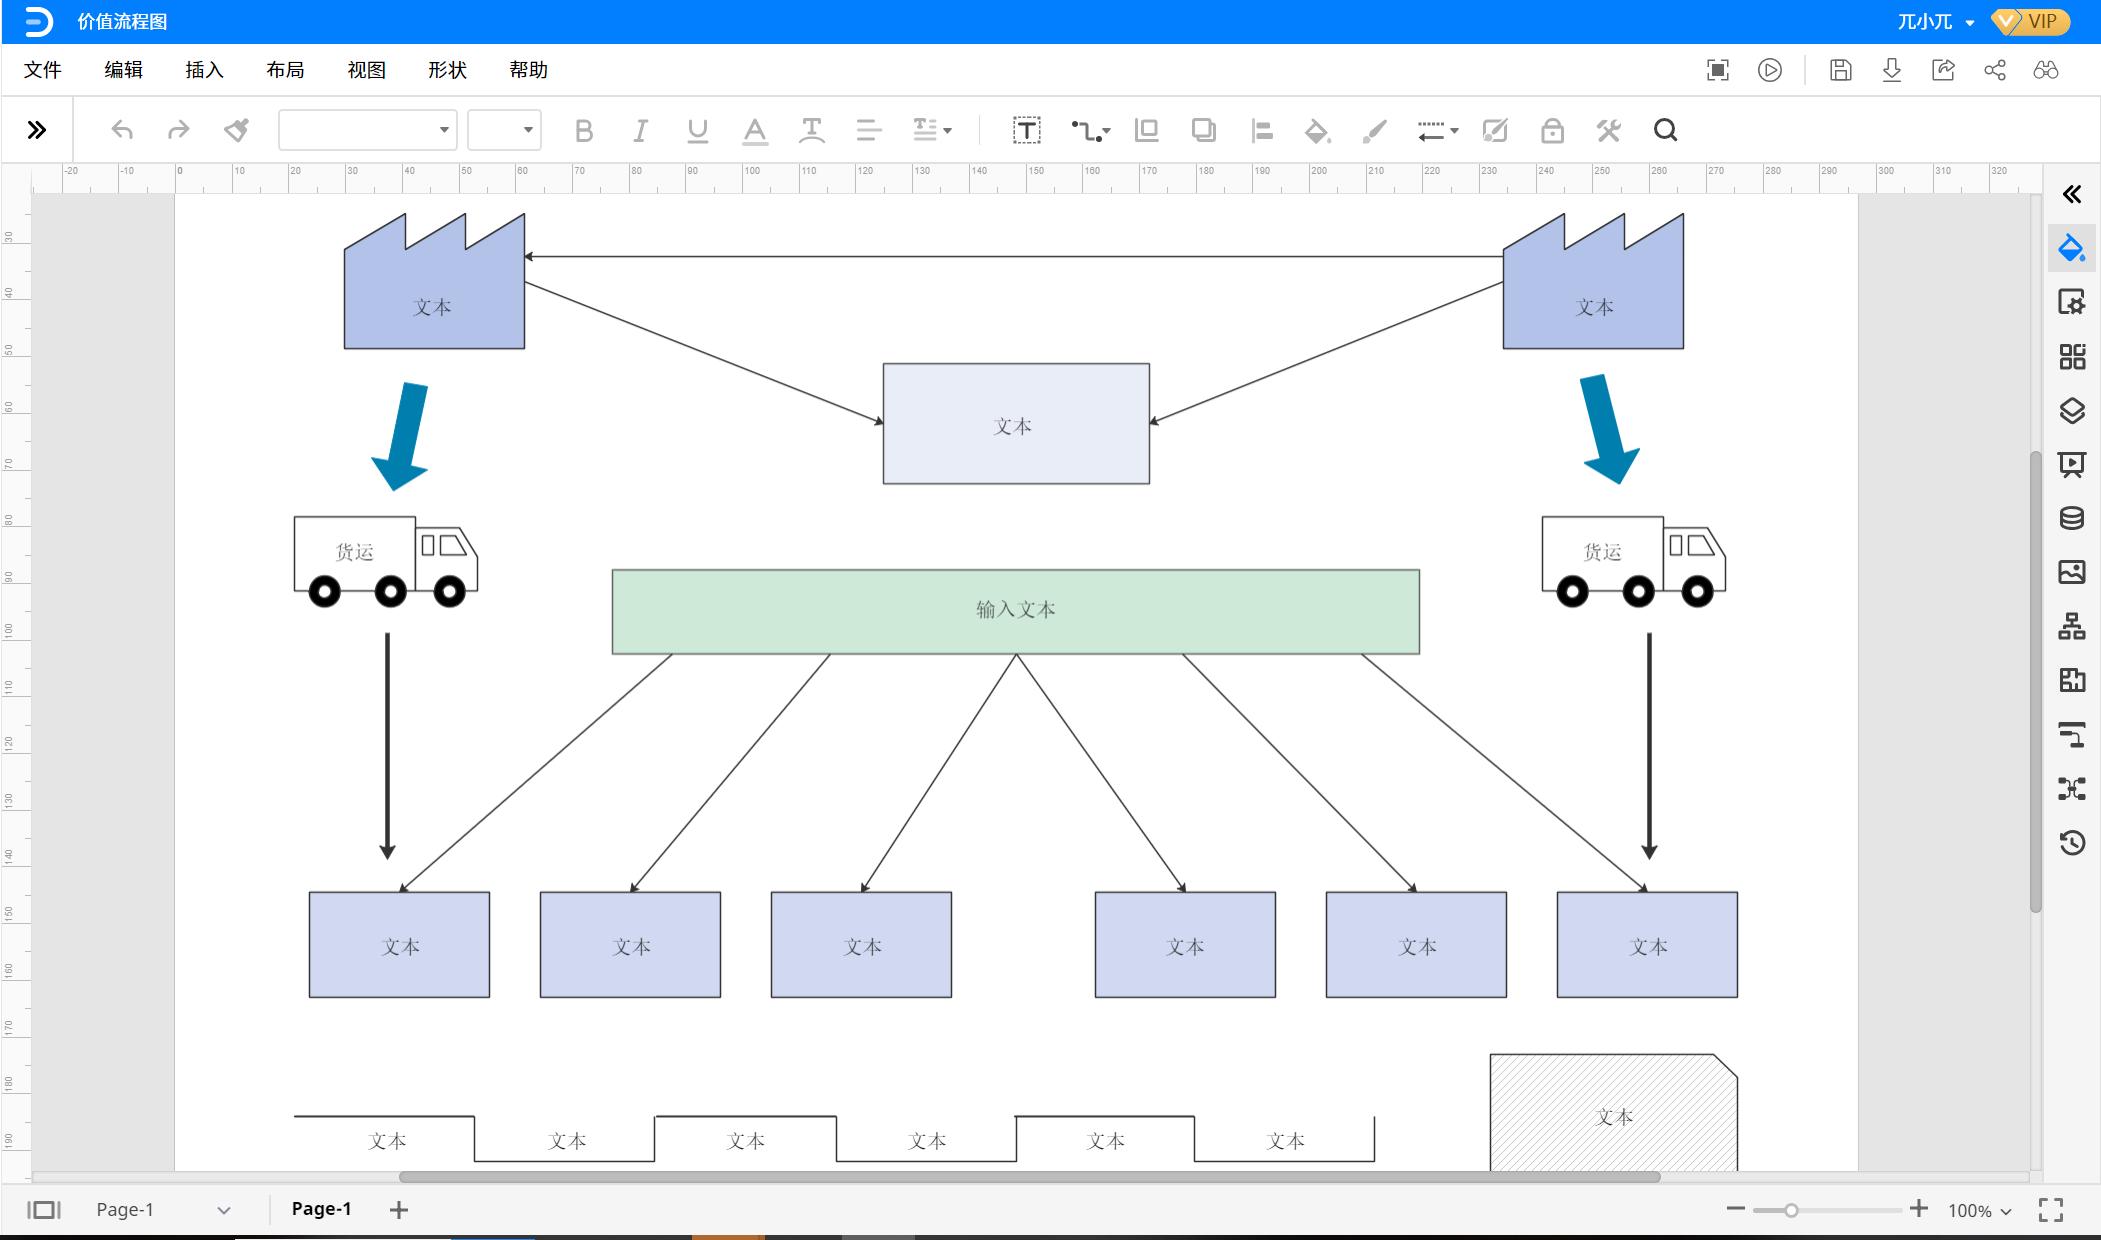Screen dimensions: 2101x1240
Task: Add a new page with plus button
Action: (x=399, y=1210)
